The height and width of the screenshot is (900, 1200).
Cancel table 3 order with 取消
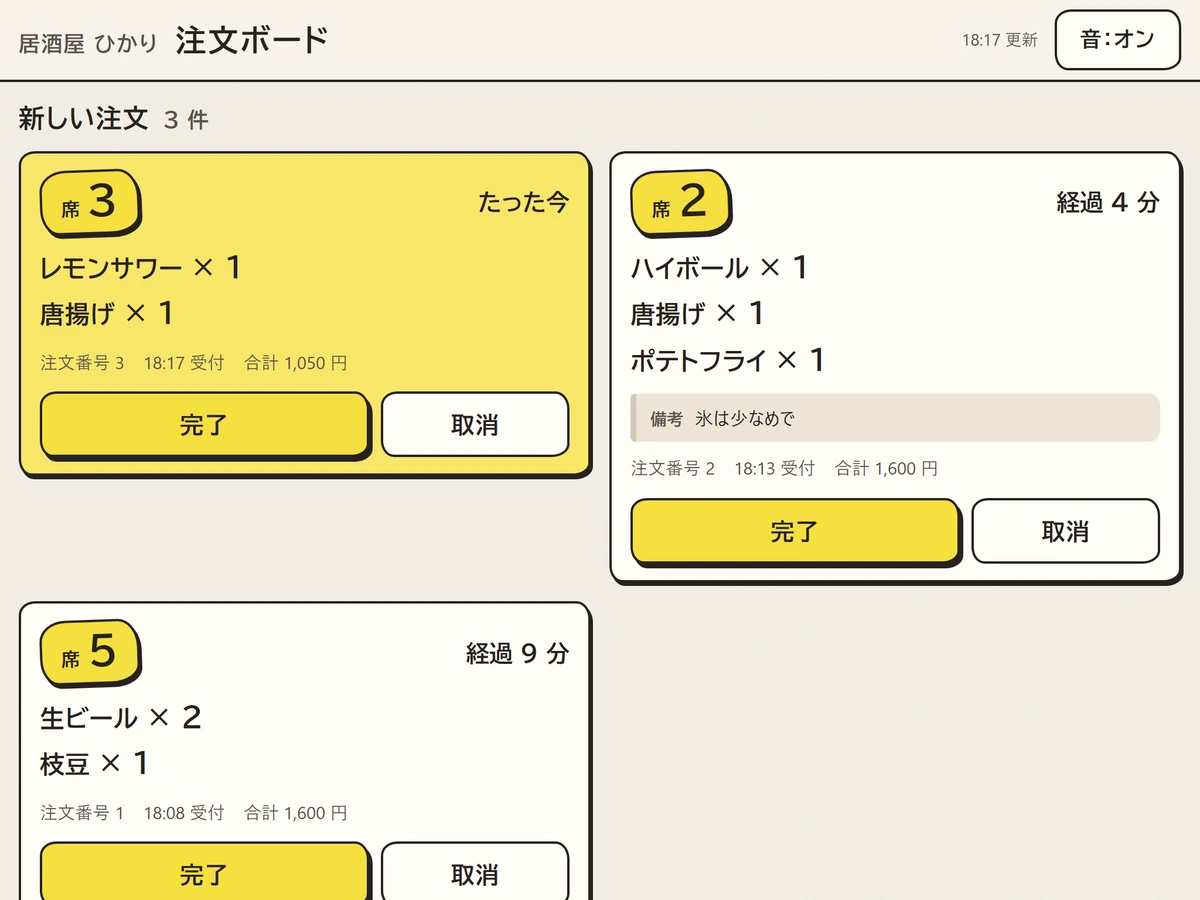[x=475, y=425]
